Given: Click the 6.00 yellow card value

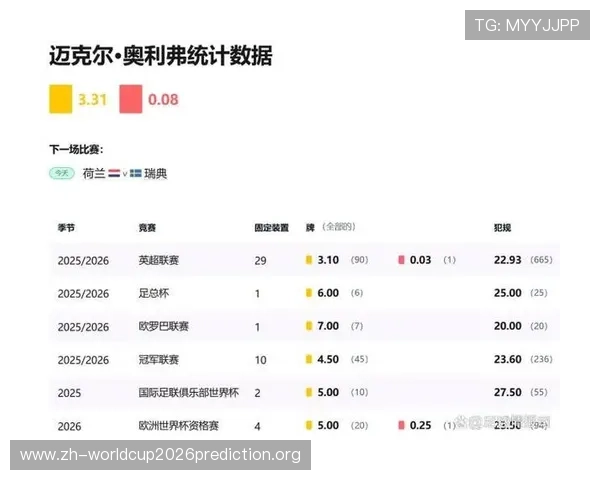Looking at the screenshot, I should pos(328,293).
